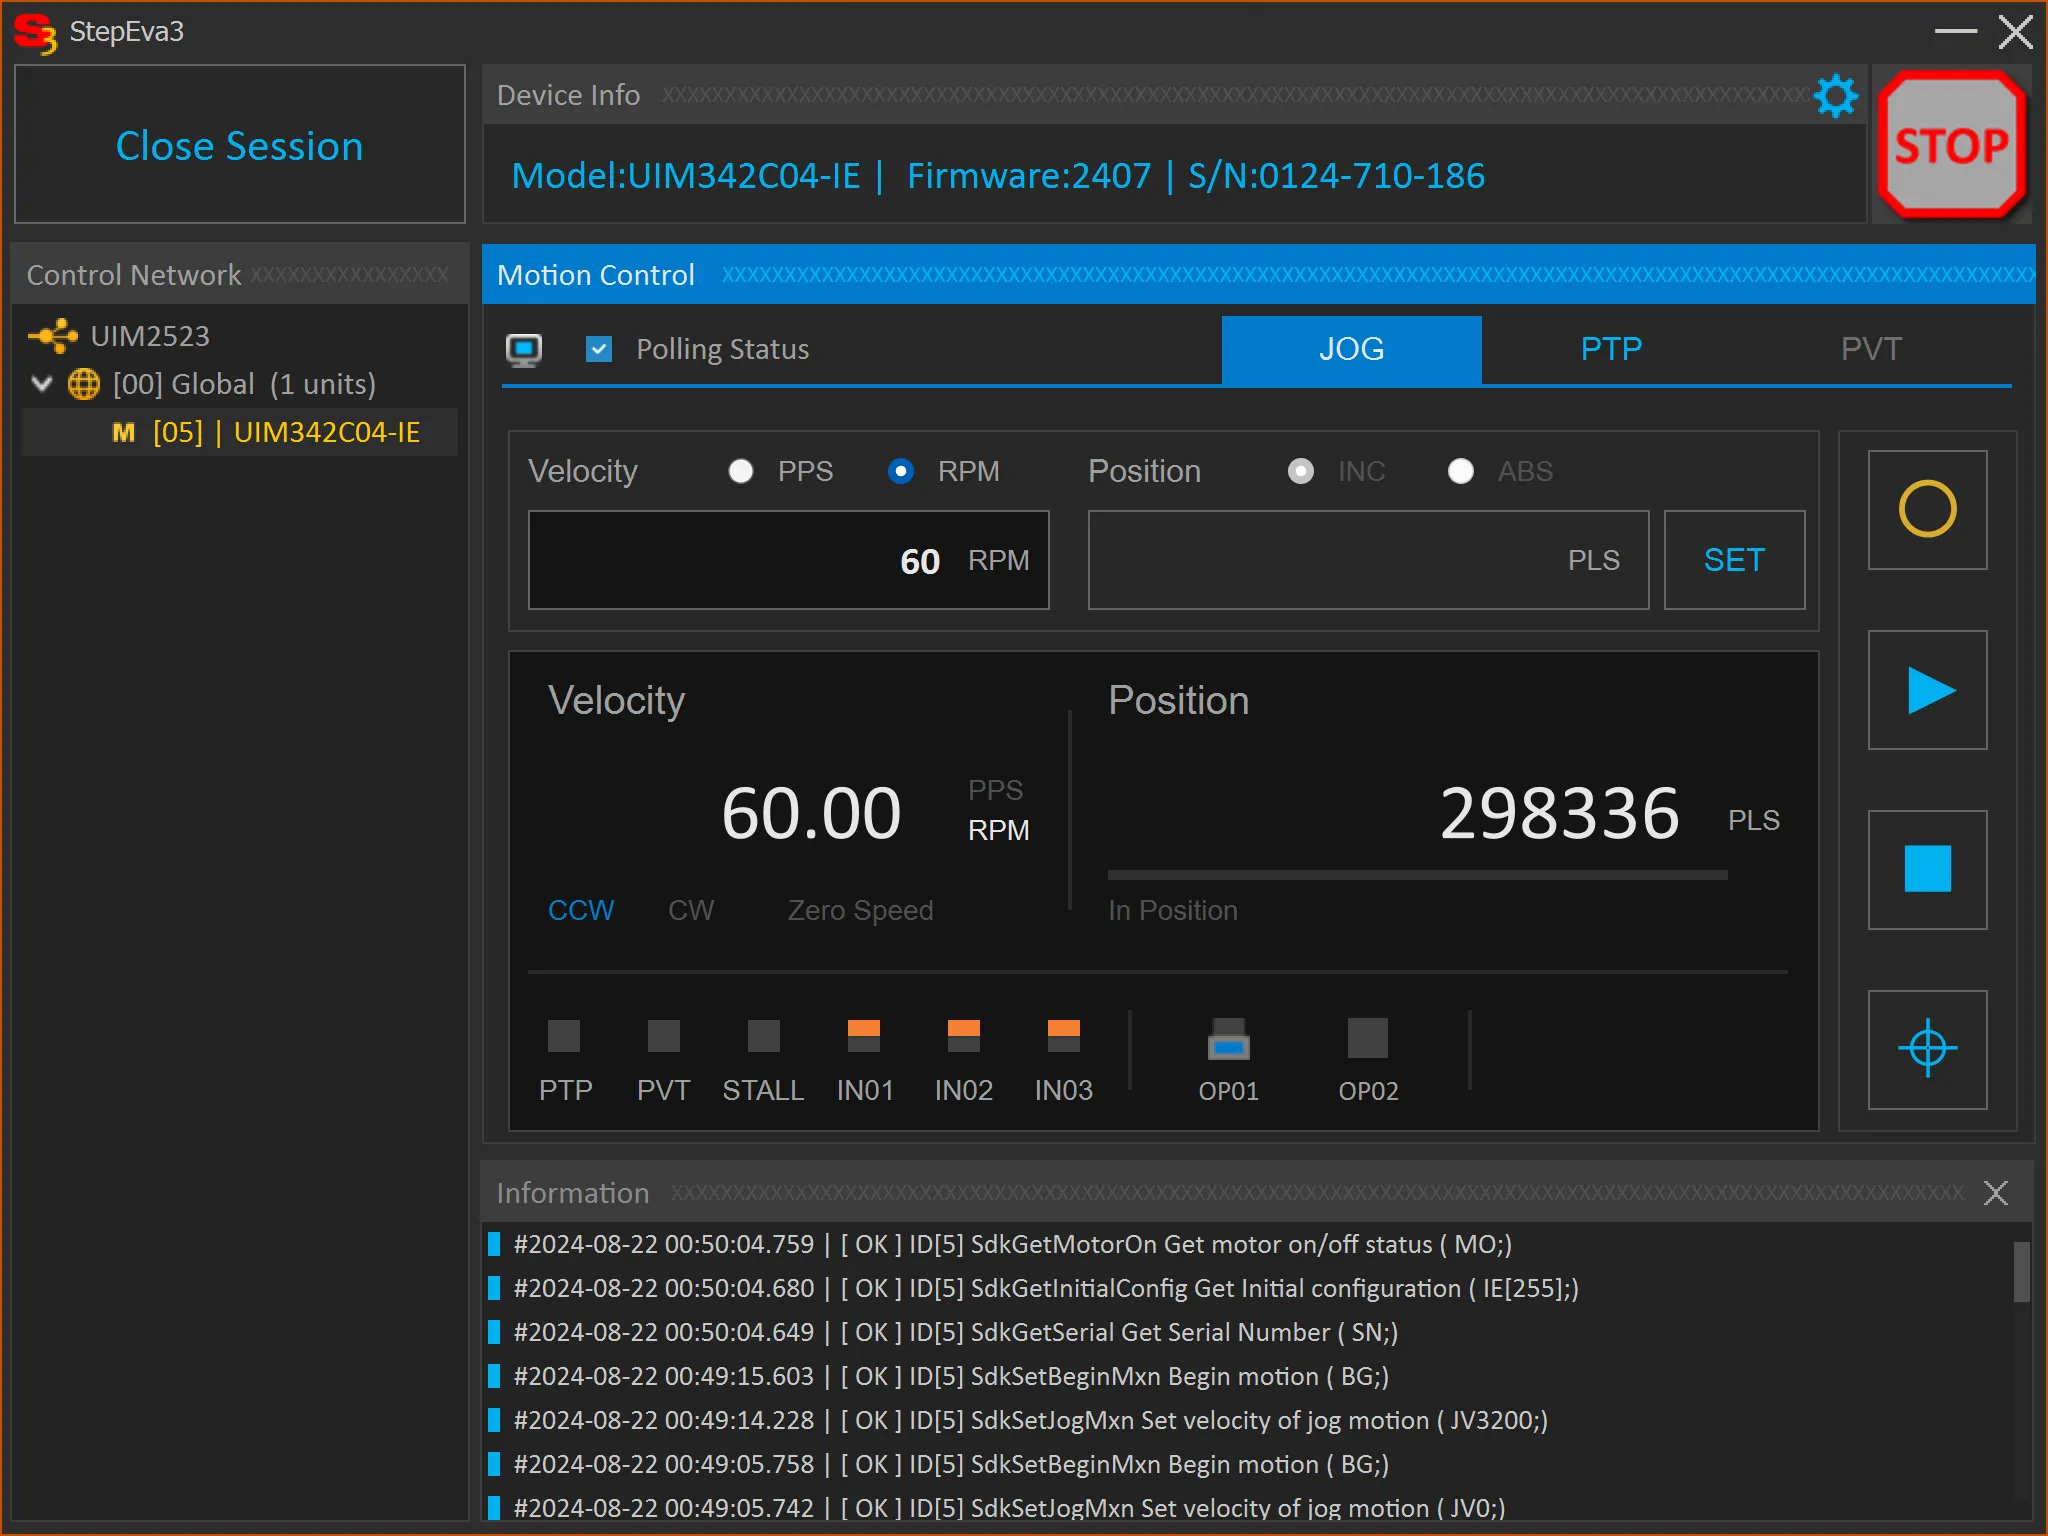The height and width of the screenshot is (1536, 2048).
Task: Switch to the PTP tab
Action: click(x=1610, y=349)
